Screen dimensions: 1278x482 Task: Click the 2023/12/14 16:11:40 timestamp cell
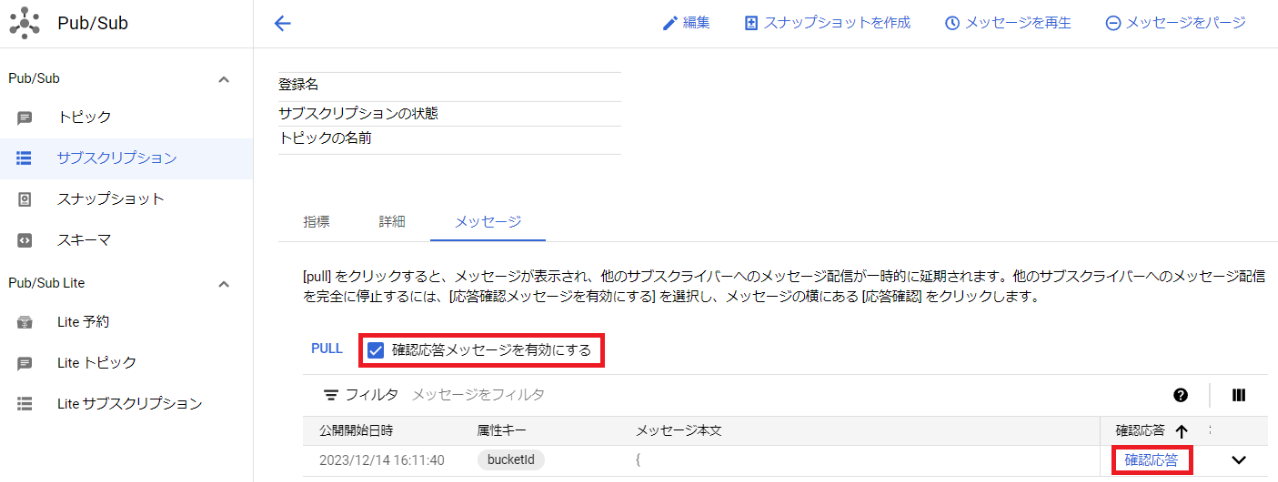pyautogui.click(x=382, y=461)
